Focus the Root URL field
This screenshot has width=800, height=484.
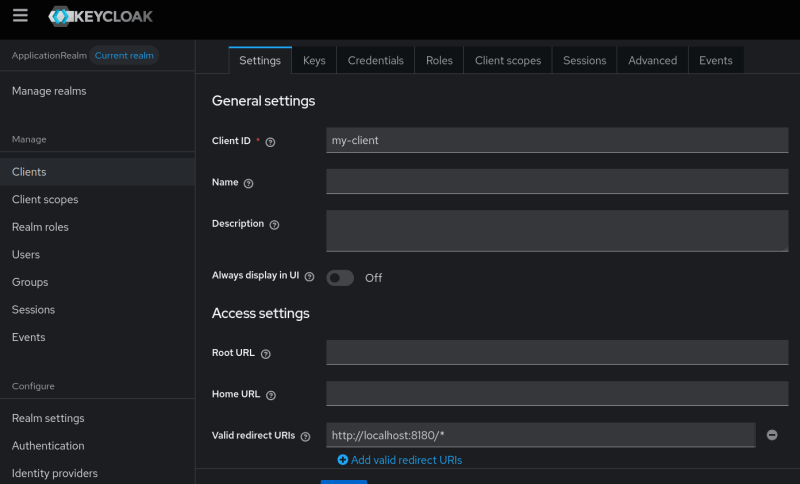click(x=557, y=352)
